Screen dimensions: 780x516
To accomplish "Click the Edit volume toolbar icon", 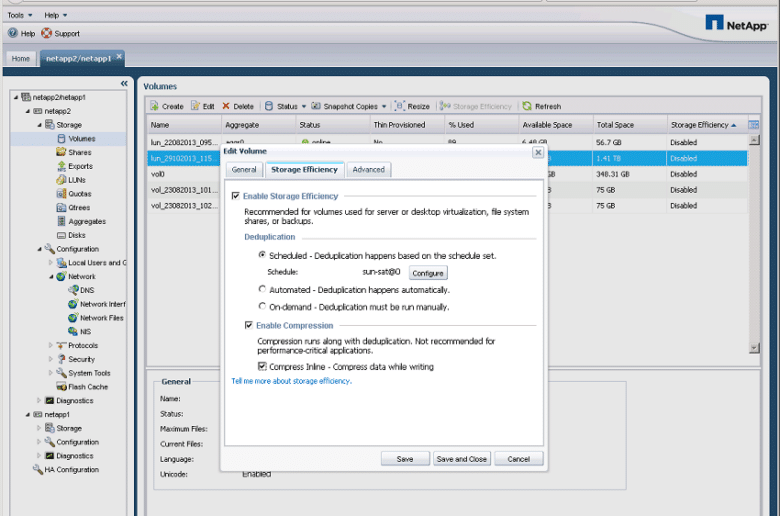I will (195, 106).
